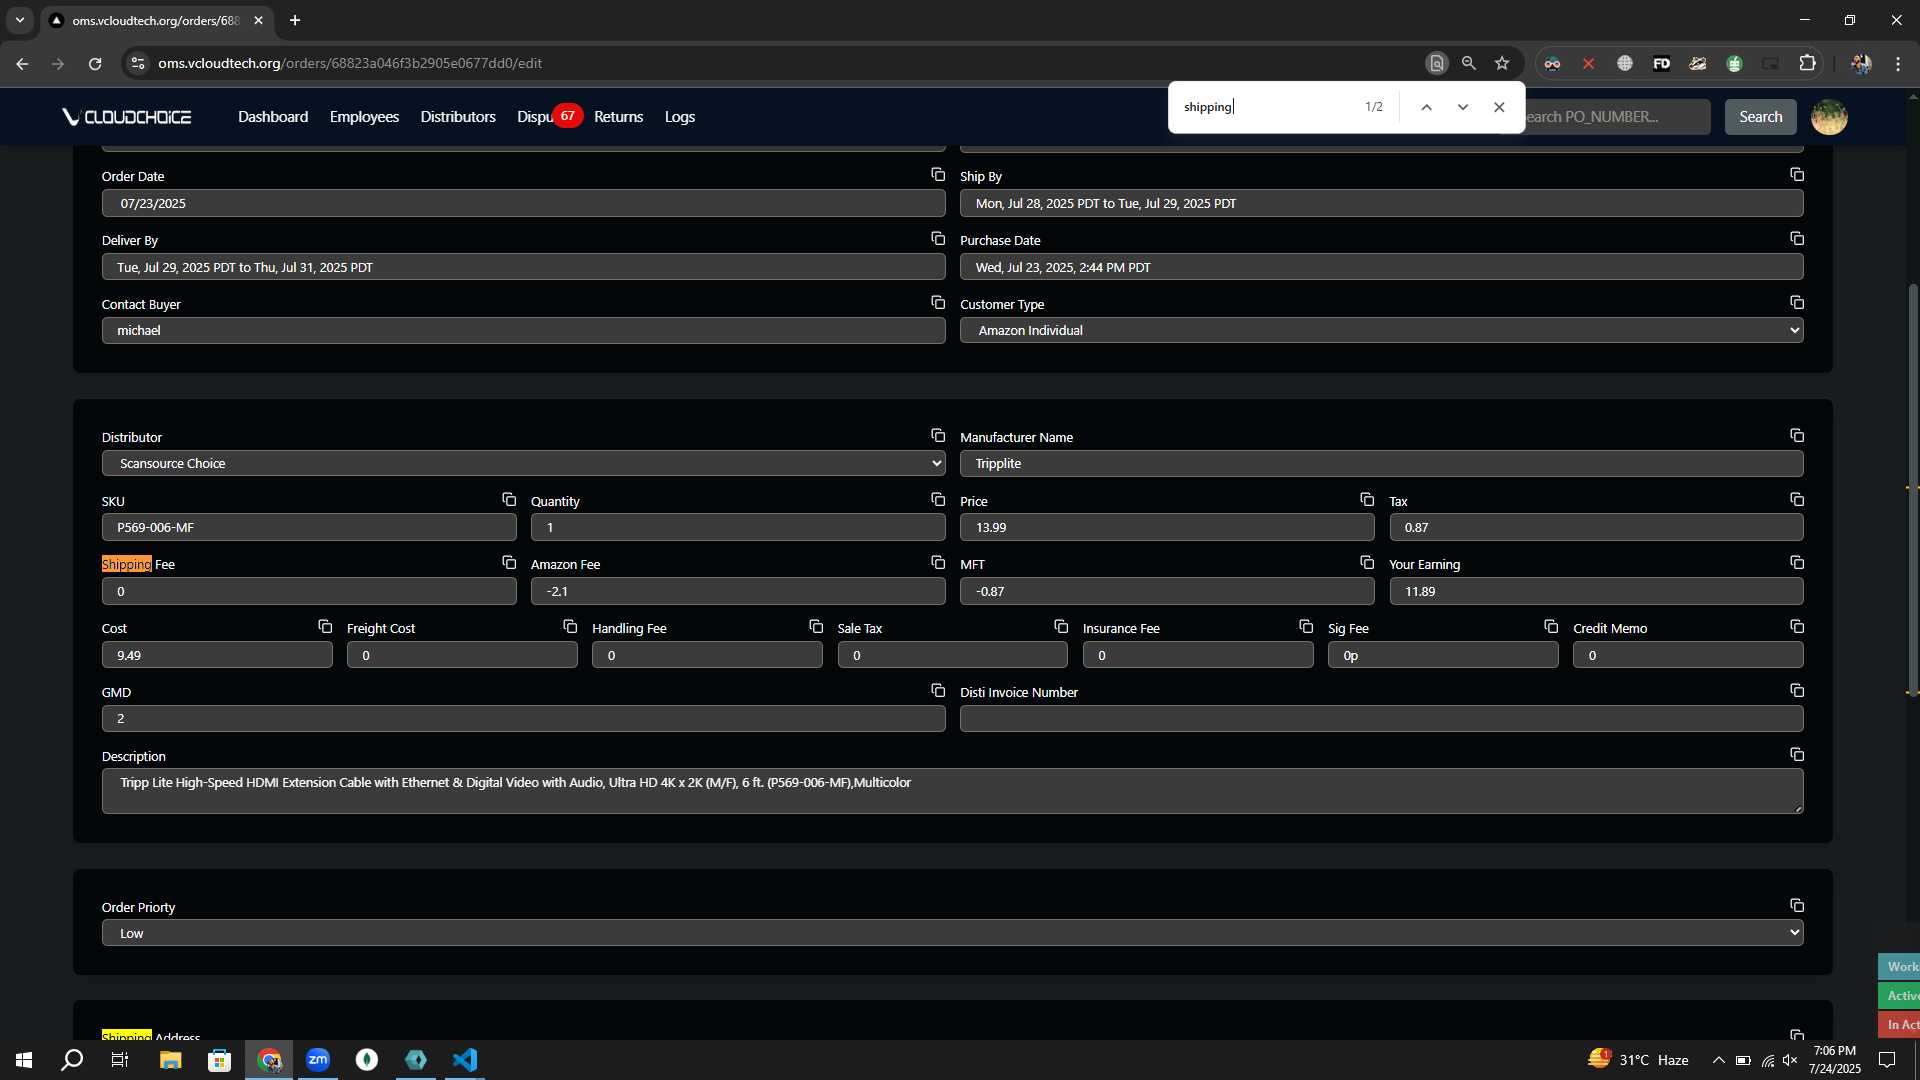Image resolution: width=1920 pixels, height=1080 pixels.
Task: Click the Search button
Action: click(1760, 117)
